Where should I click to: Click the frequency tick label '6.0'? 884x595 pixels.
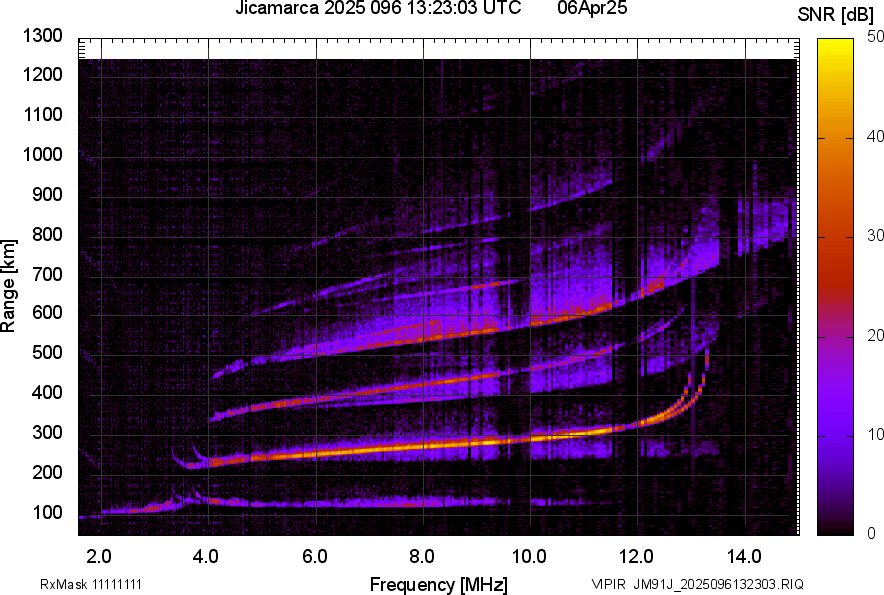point(315,557)
